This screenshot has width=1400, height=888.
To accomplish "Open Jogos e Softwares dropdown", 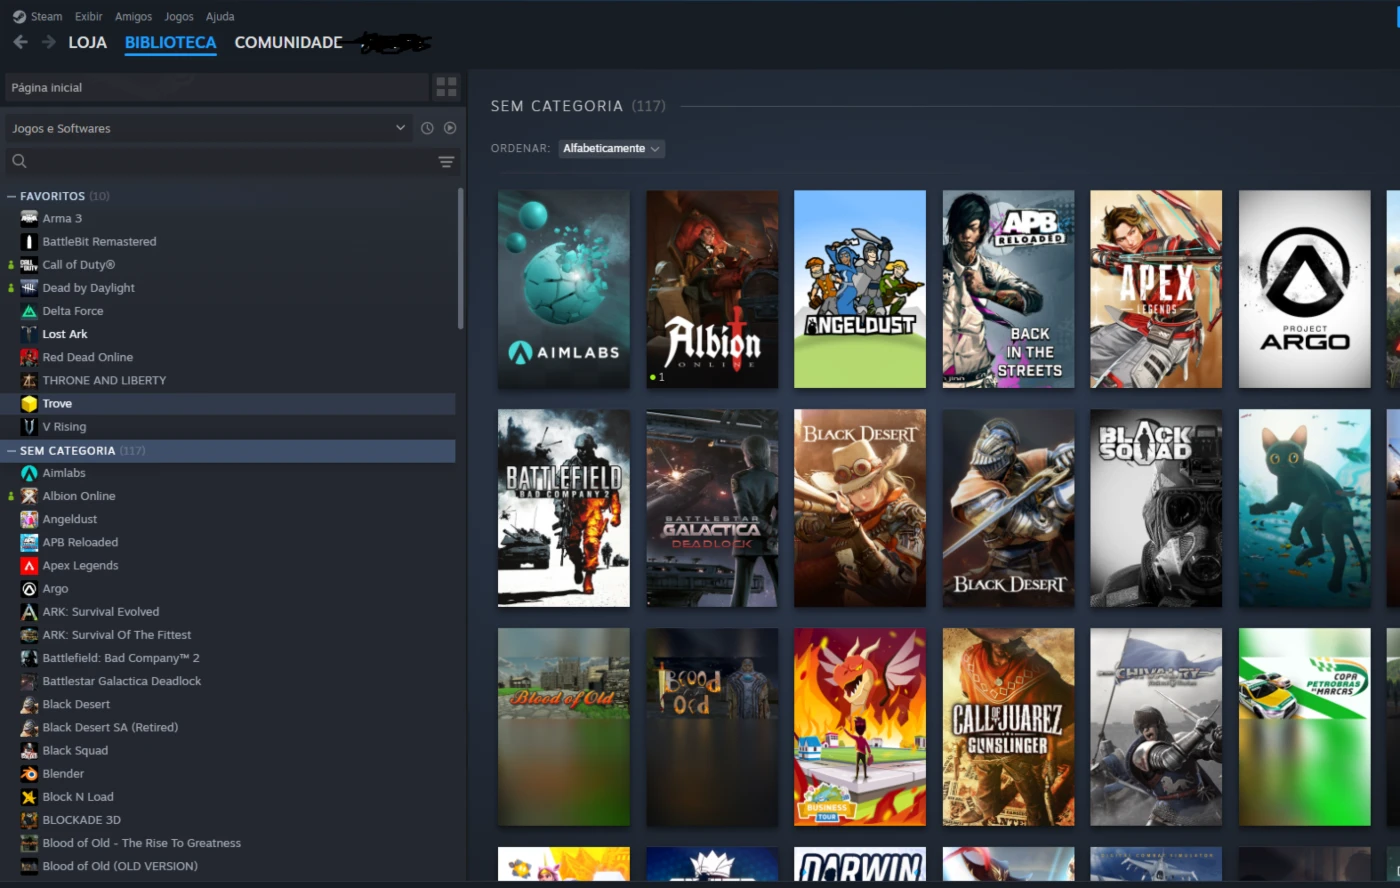I will tap(208, 128).
